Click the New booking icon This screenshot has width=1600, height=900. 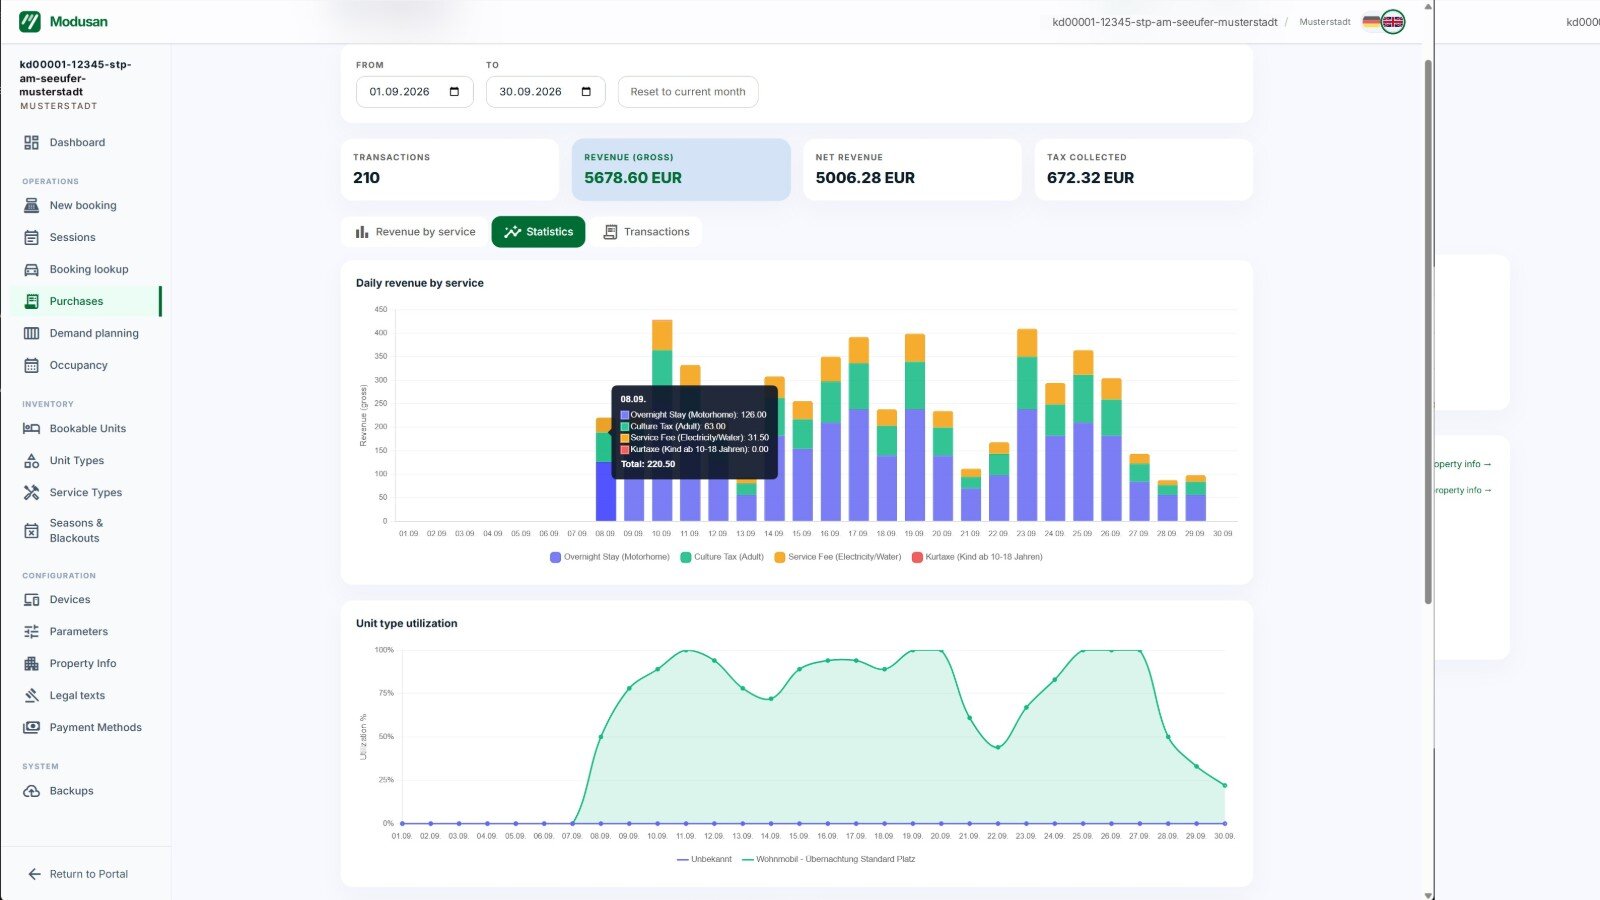tap(31, 205)
